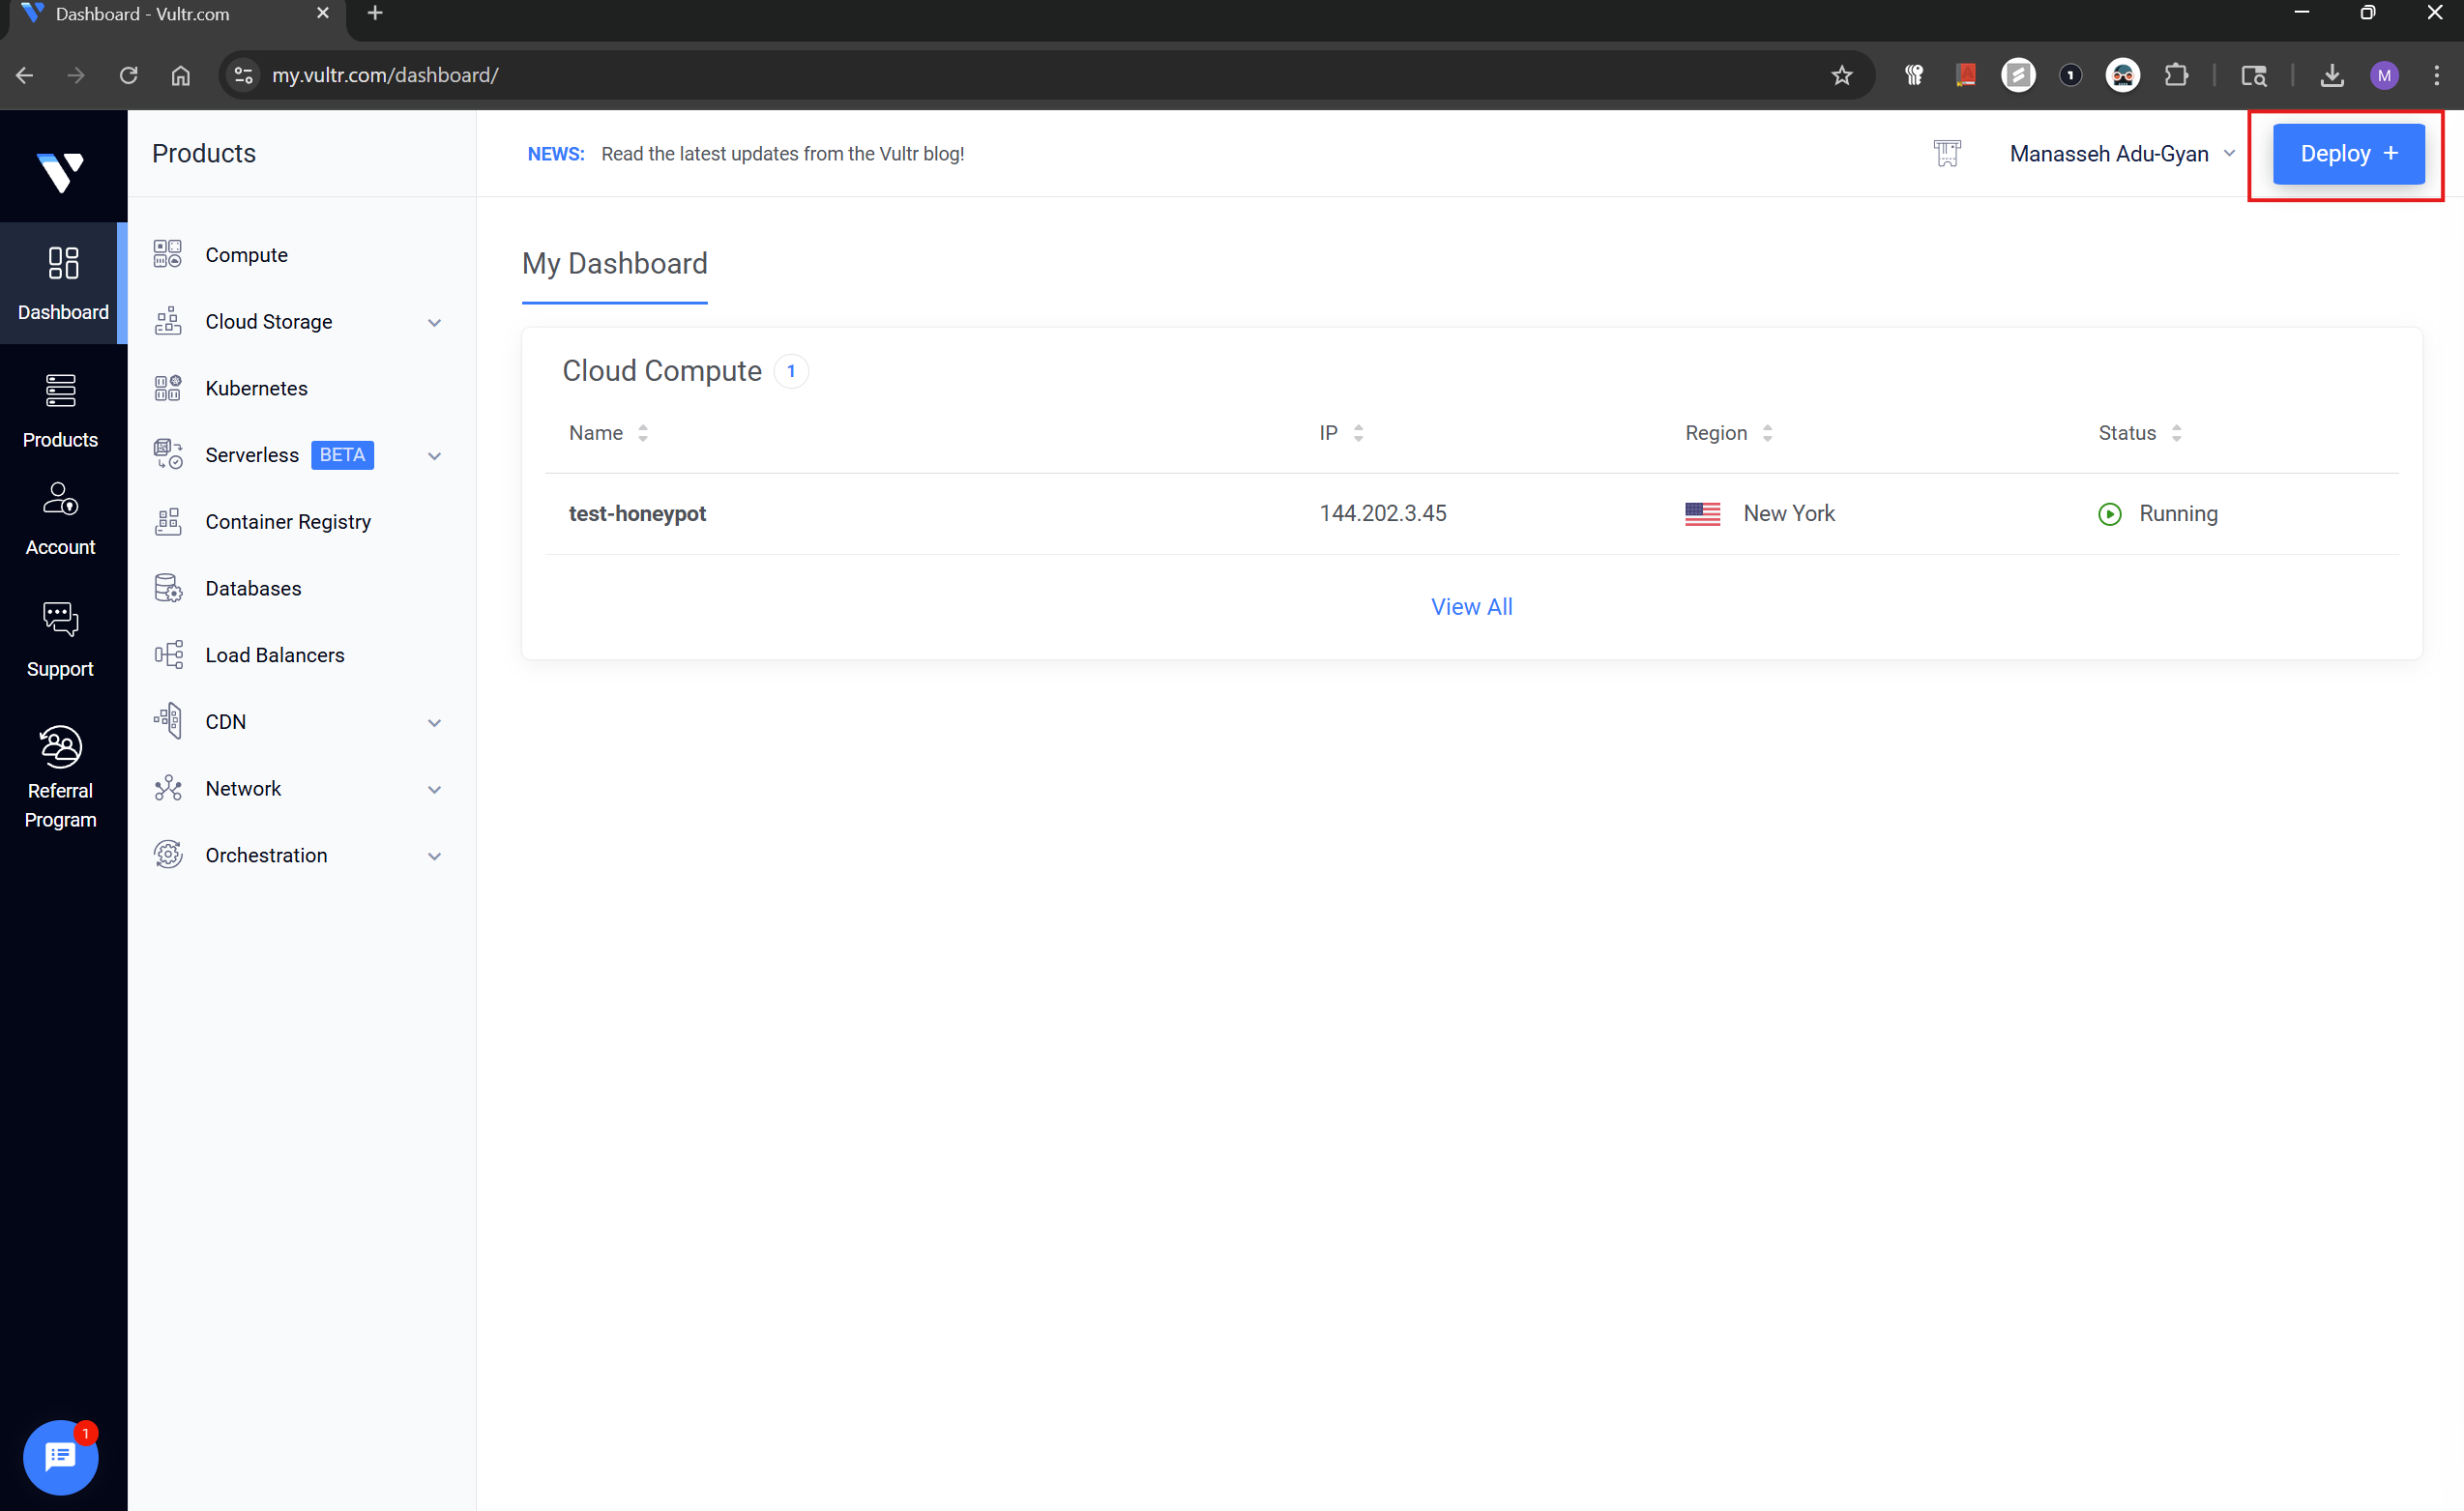Open the Manasseh Adu-Gyan account dropdown
Viewport: 2464px width, 1511px height.
(x=2121, y=154)
